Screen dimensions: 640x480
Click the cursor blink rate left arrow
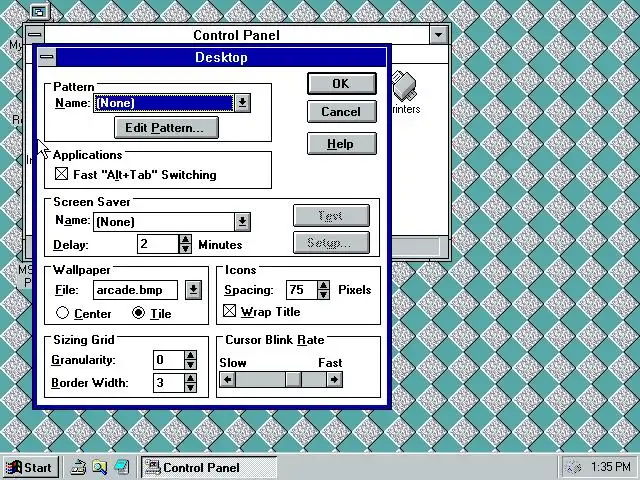pyautogui.click(x=228, y=380)
